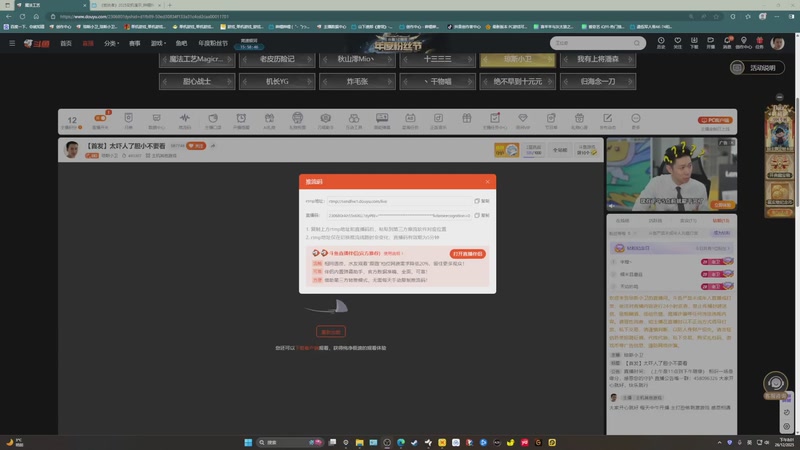The height and width of the screenshot is (450, 800).
Task: Open 活动说明 activity rules button
Action: point(757,68)
